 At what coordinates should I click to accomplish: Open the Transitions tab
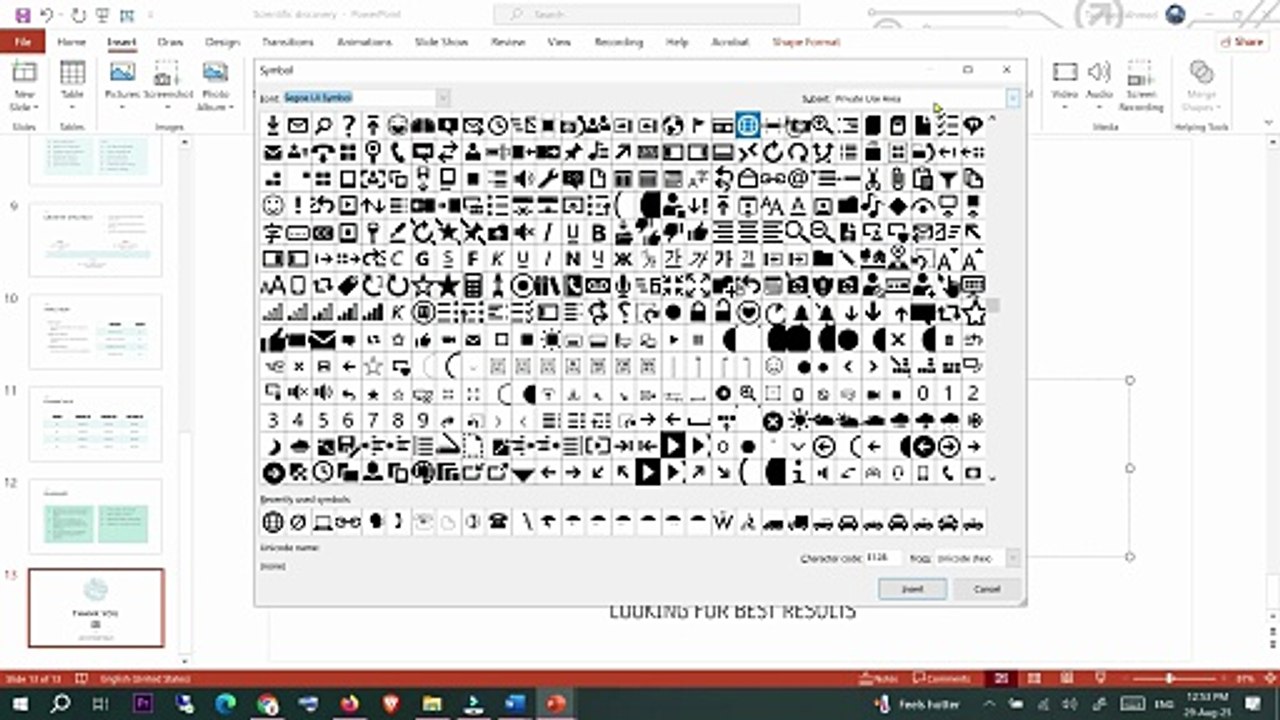(x=288, y=42)
